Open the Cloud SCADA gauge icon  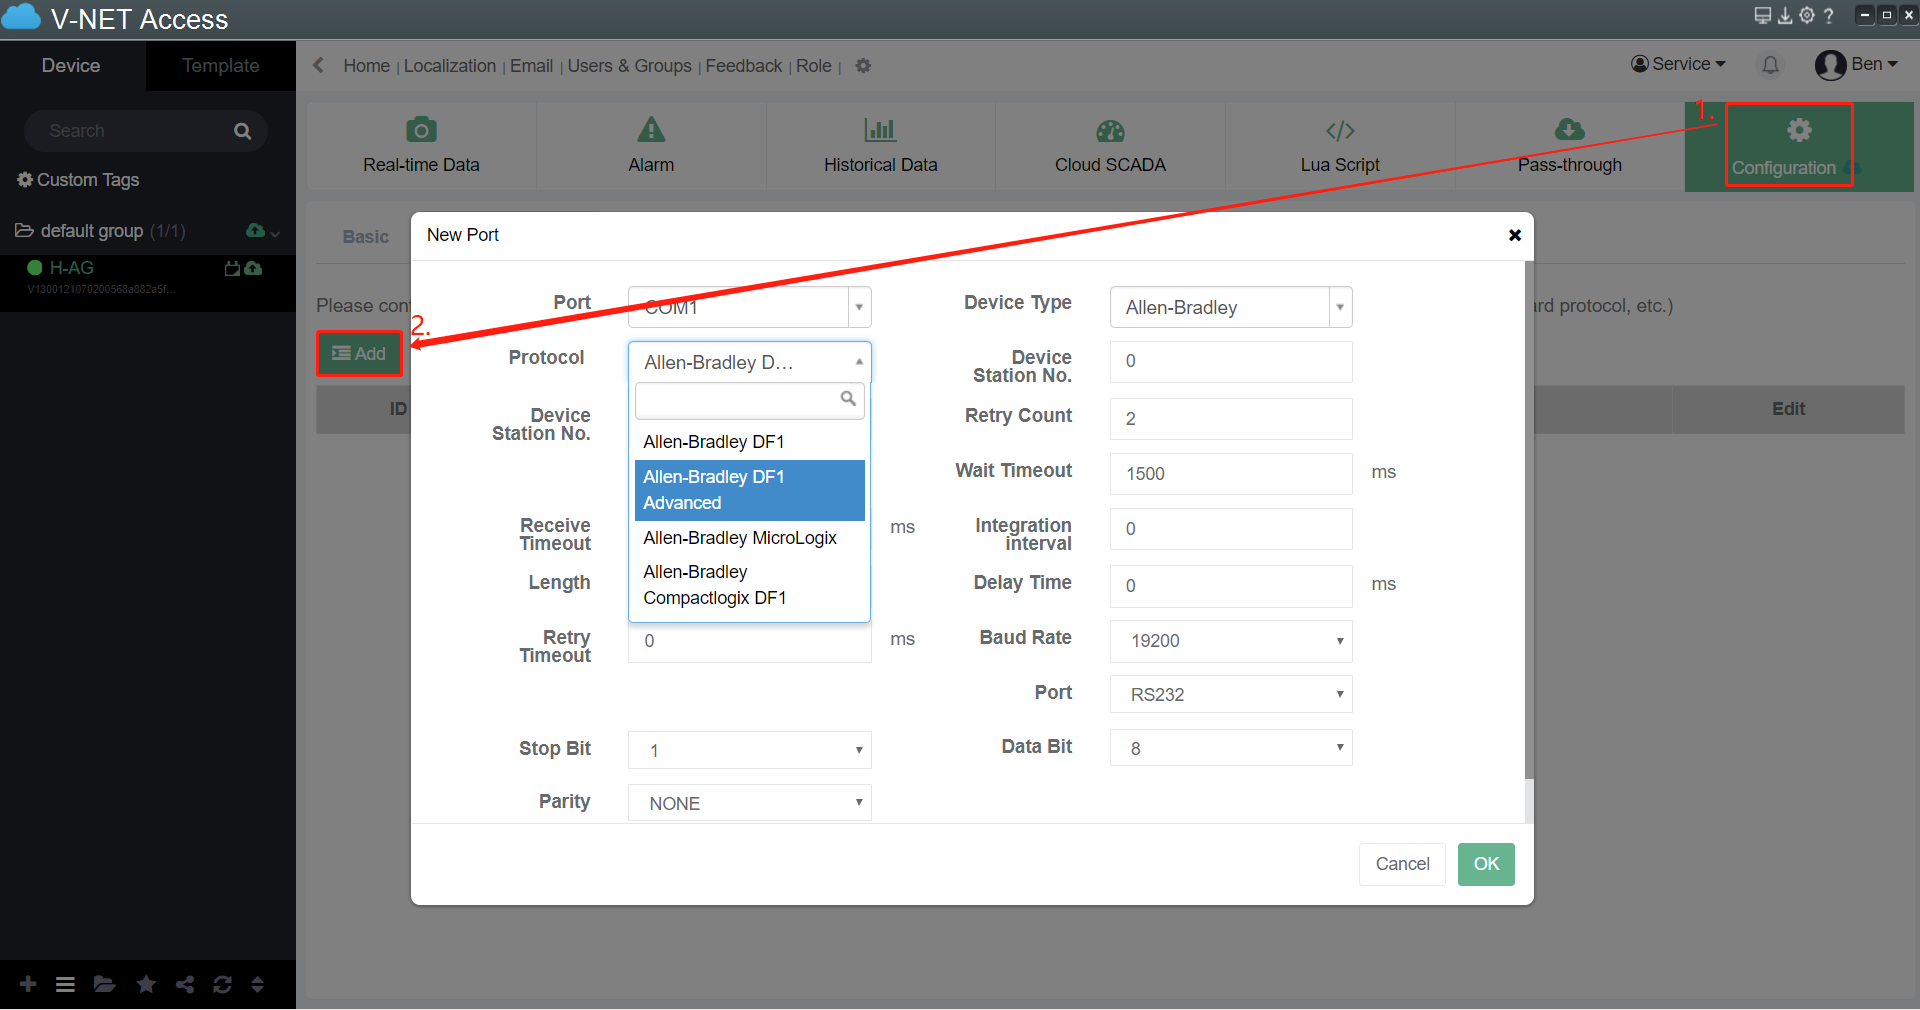click(x=1110, y=130)
